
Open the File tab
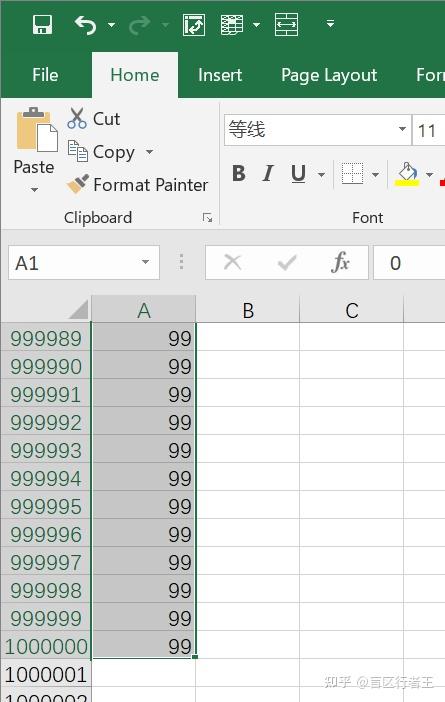(45, 75)
